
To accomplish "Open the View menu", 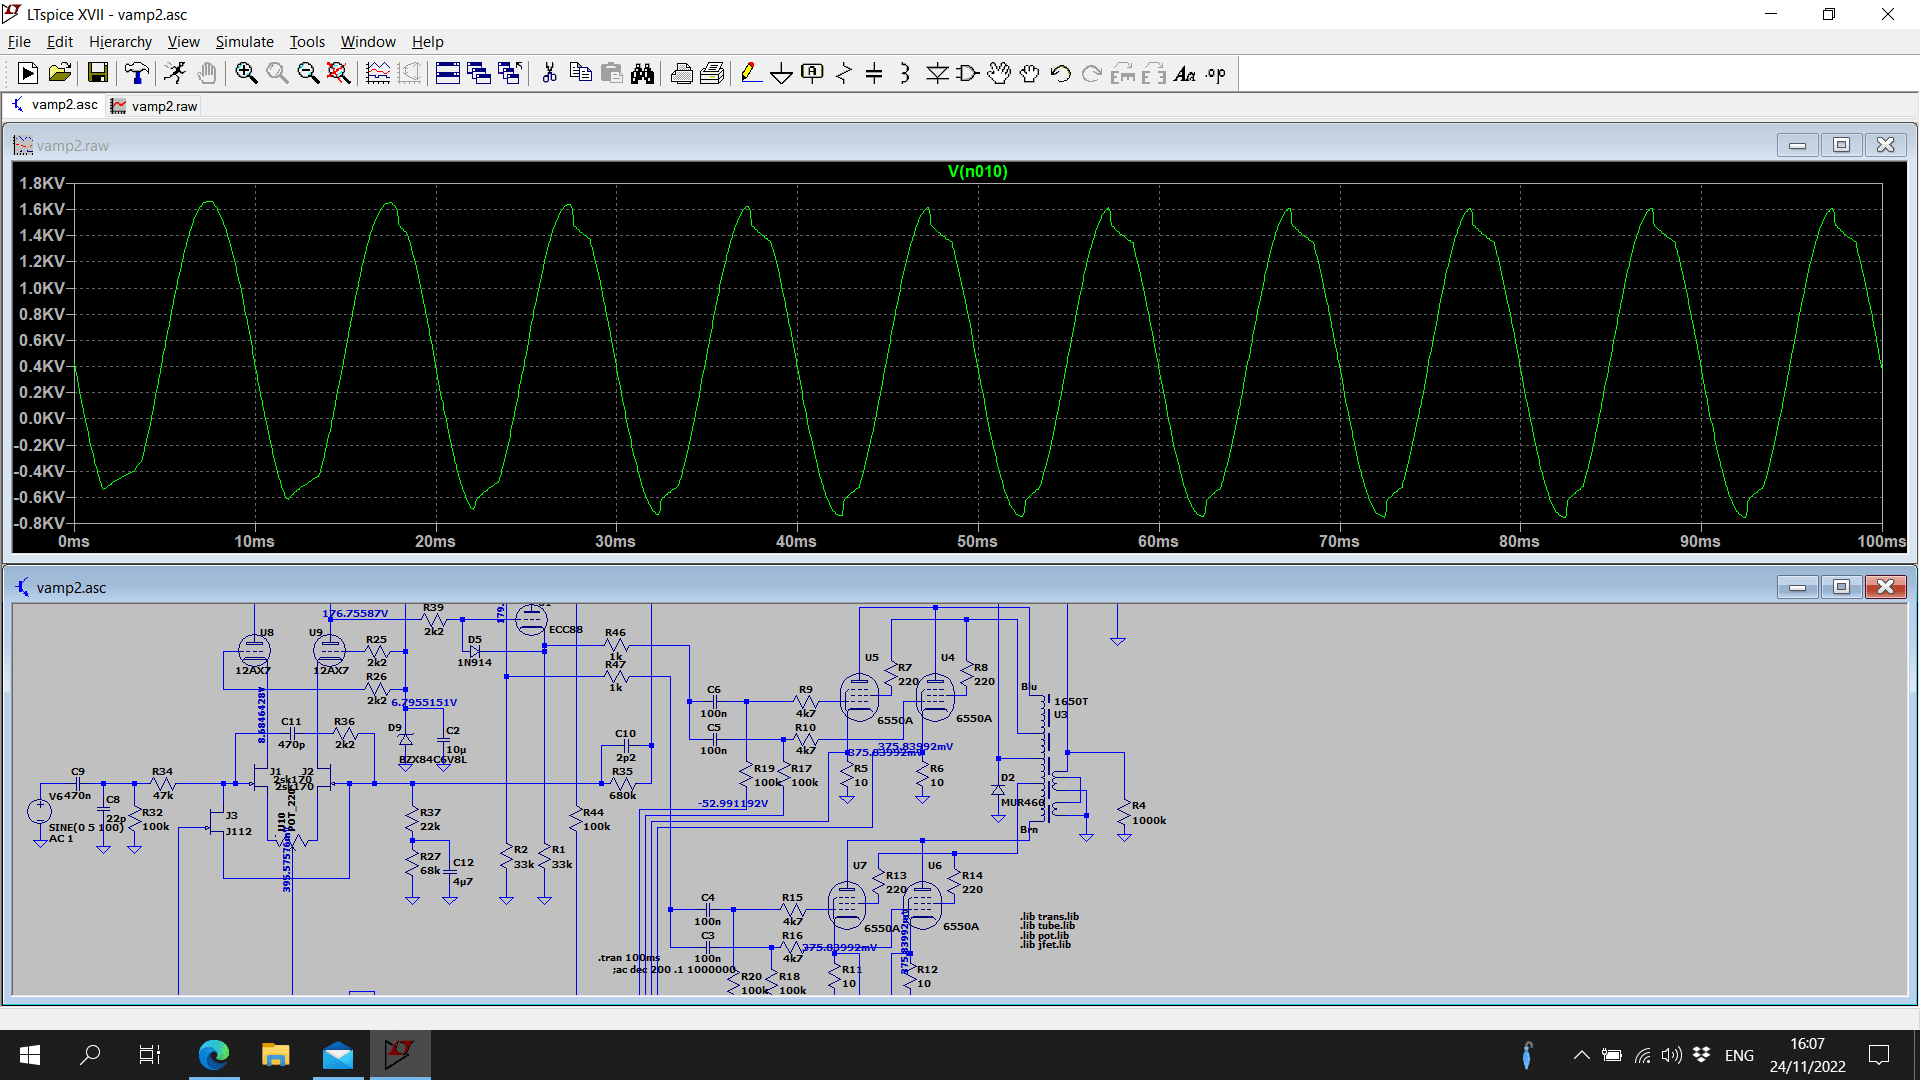I will pos(183,41).
